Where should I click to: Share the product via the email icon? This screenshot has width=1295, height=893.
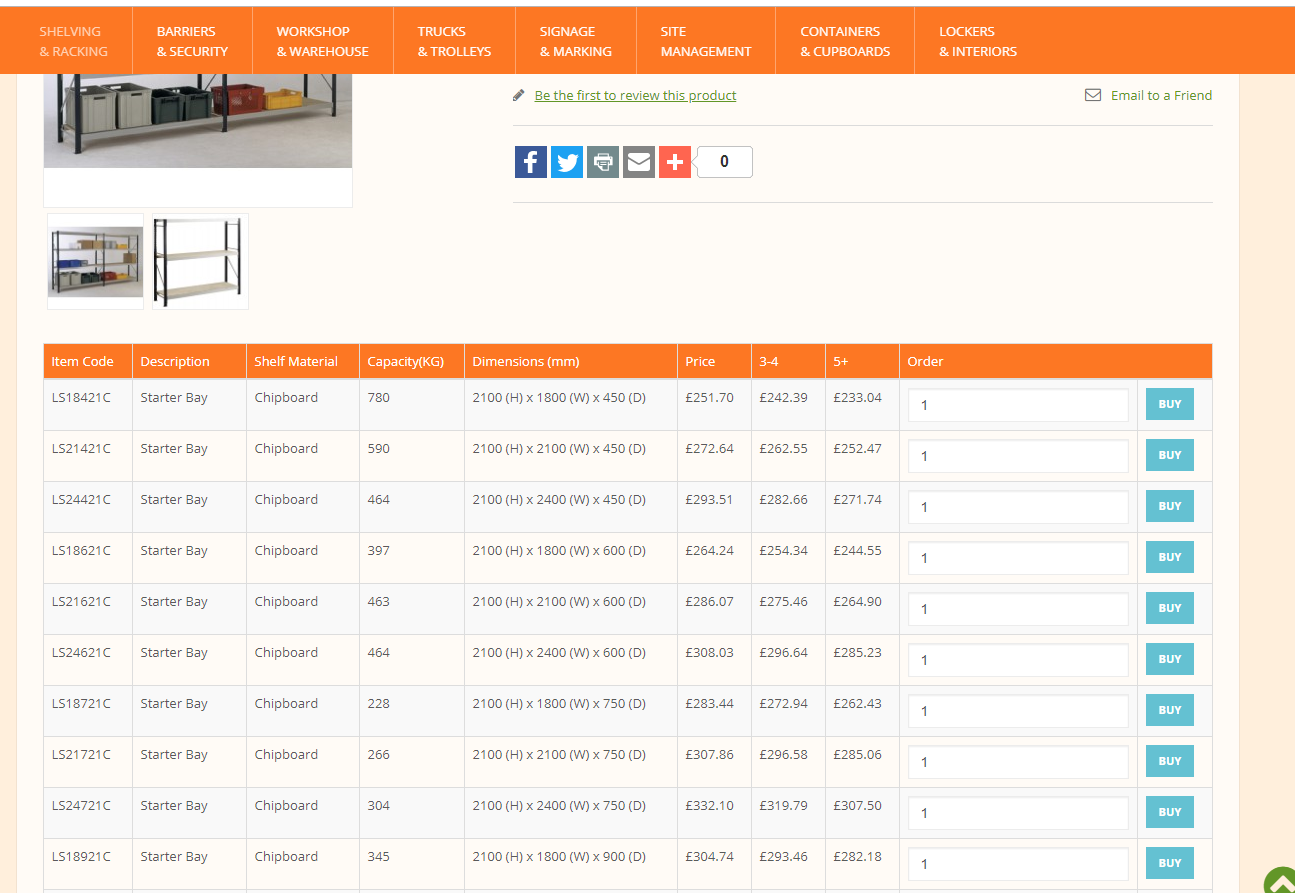[x=638, y=161]
